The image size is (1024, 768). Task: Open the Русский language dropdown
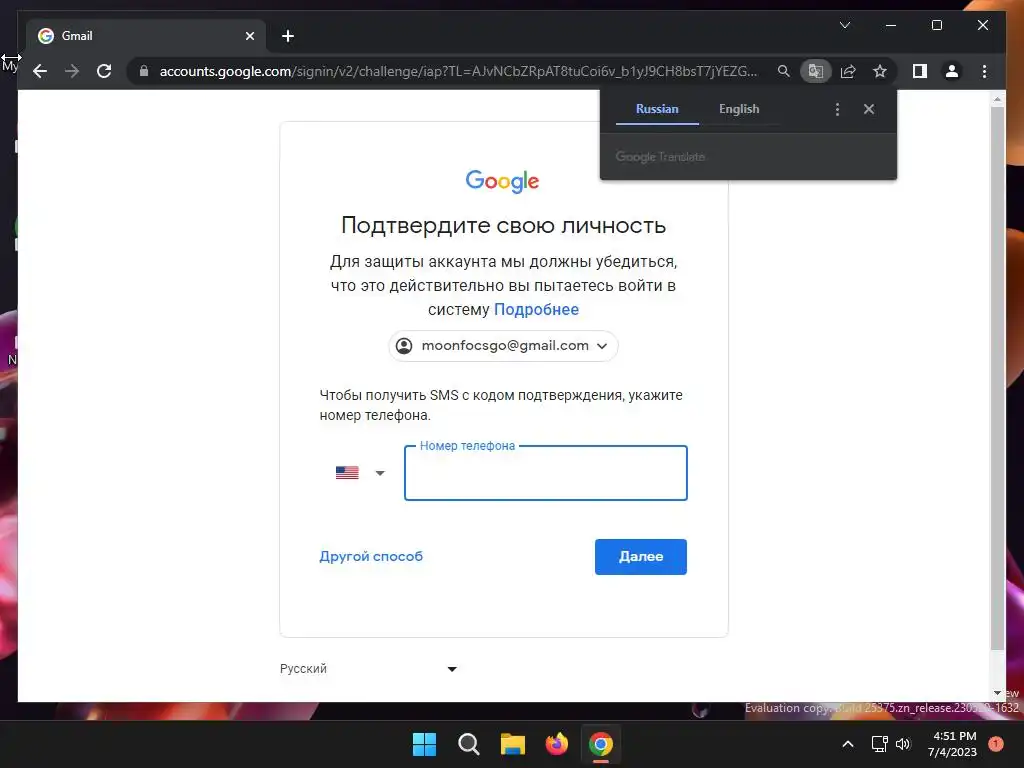(368, 669)
